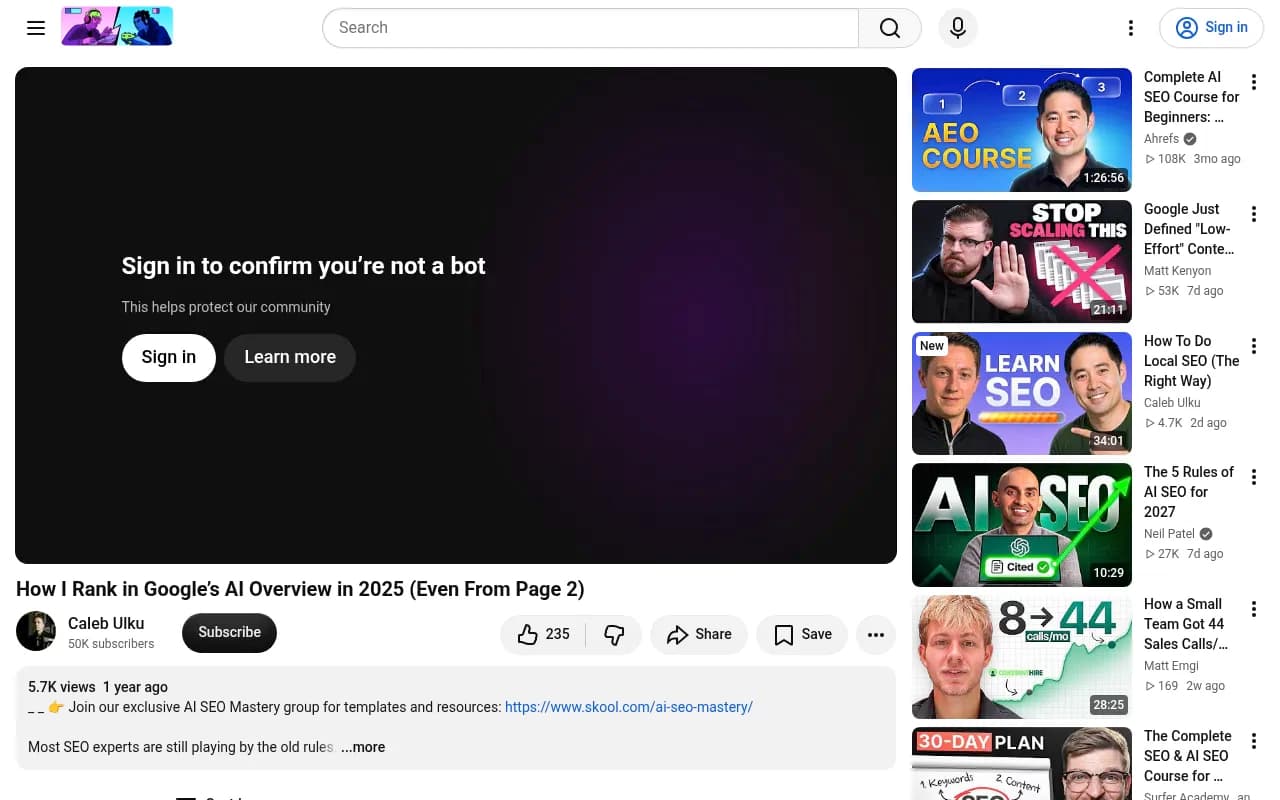Image resolution: width=1280 pixels, height=800 pixels.
Task: Click Neil Patel channel name
Action: pos(1169,534)
